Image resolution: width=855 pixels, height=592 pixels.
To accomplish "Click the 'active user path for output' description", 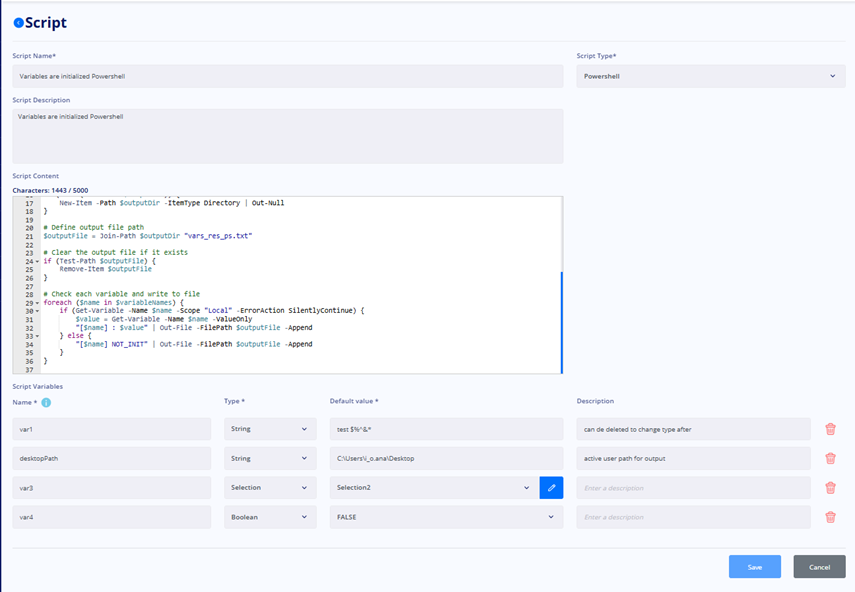I will (x=694, y=458).
